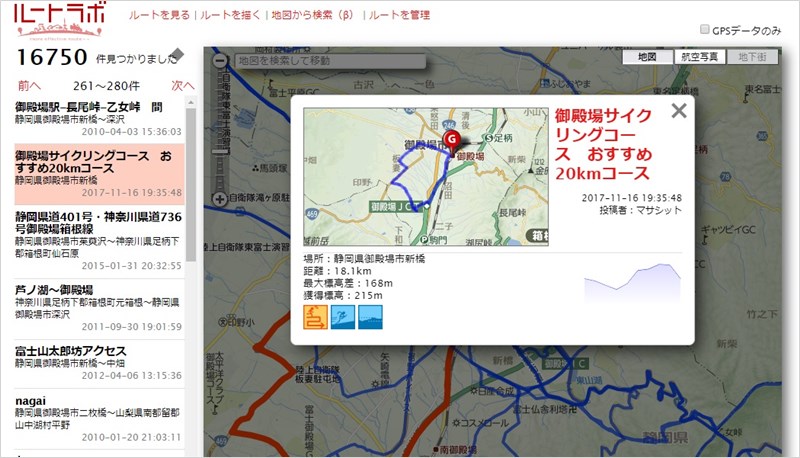Go to previous results with 前へ
This screenshot has height=458, width=800.
(29, 85)
